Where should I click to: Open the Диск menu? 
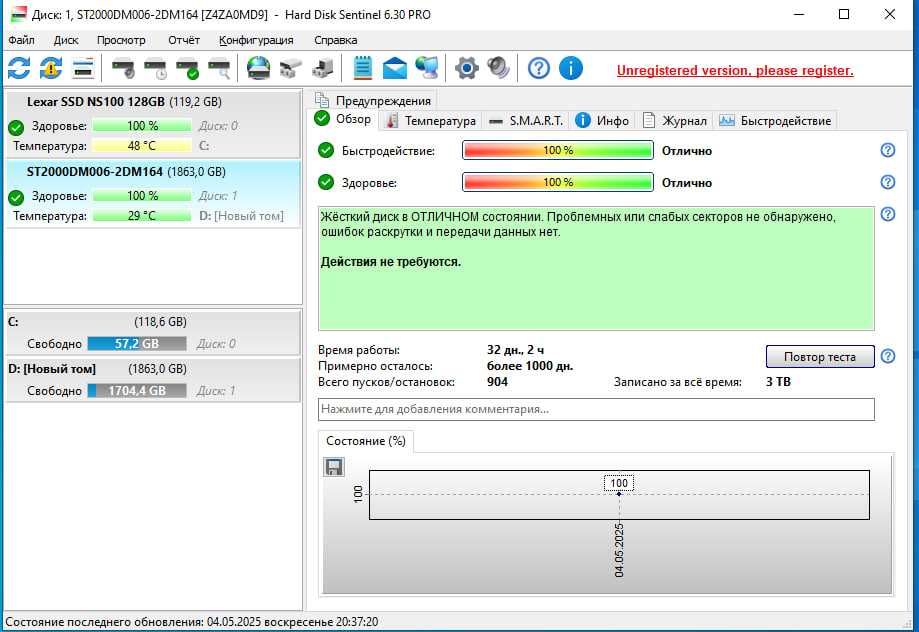66,40
